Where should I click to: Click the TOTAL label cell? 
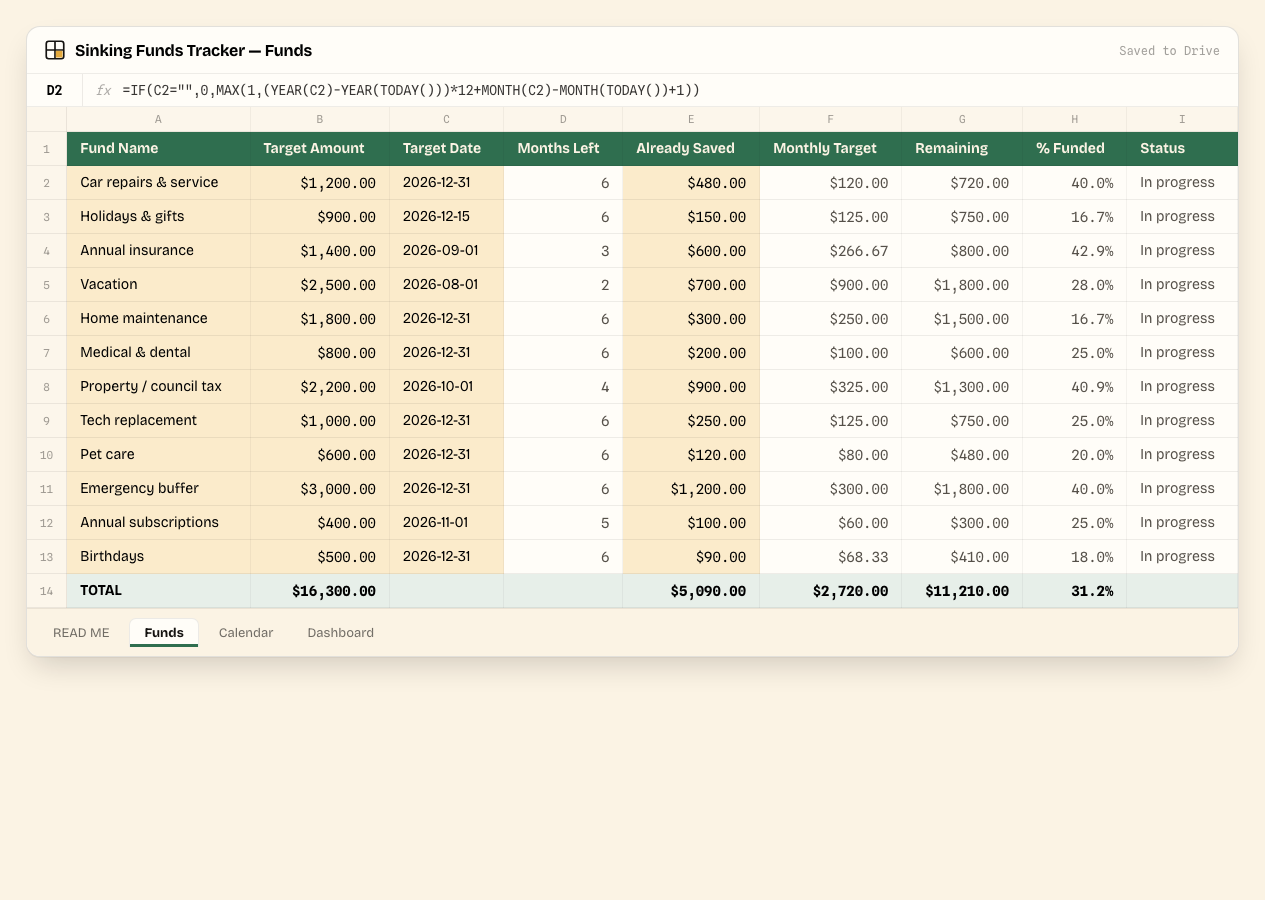click(158, 591)
